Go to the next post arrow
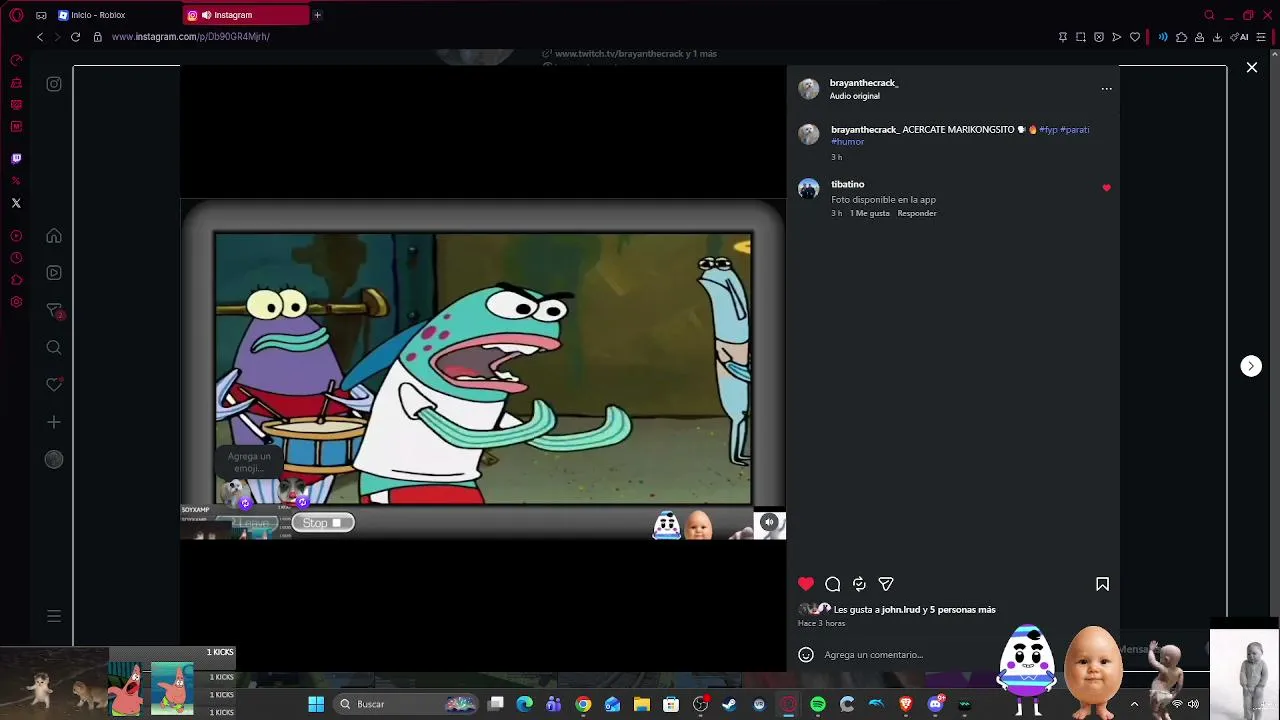 (x=1251, y=366)
